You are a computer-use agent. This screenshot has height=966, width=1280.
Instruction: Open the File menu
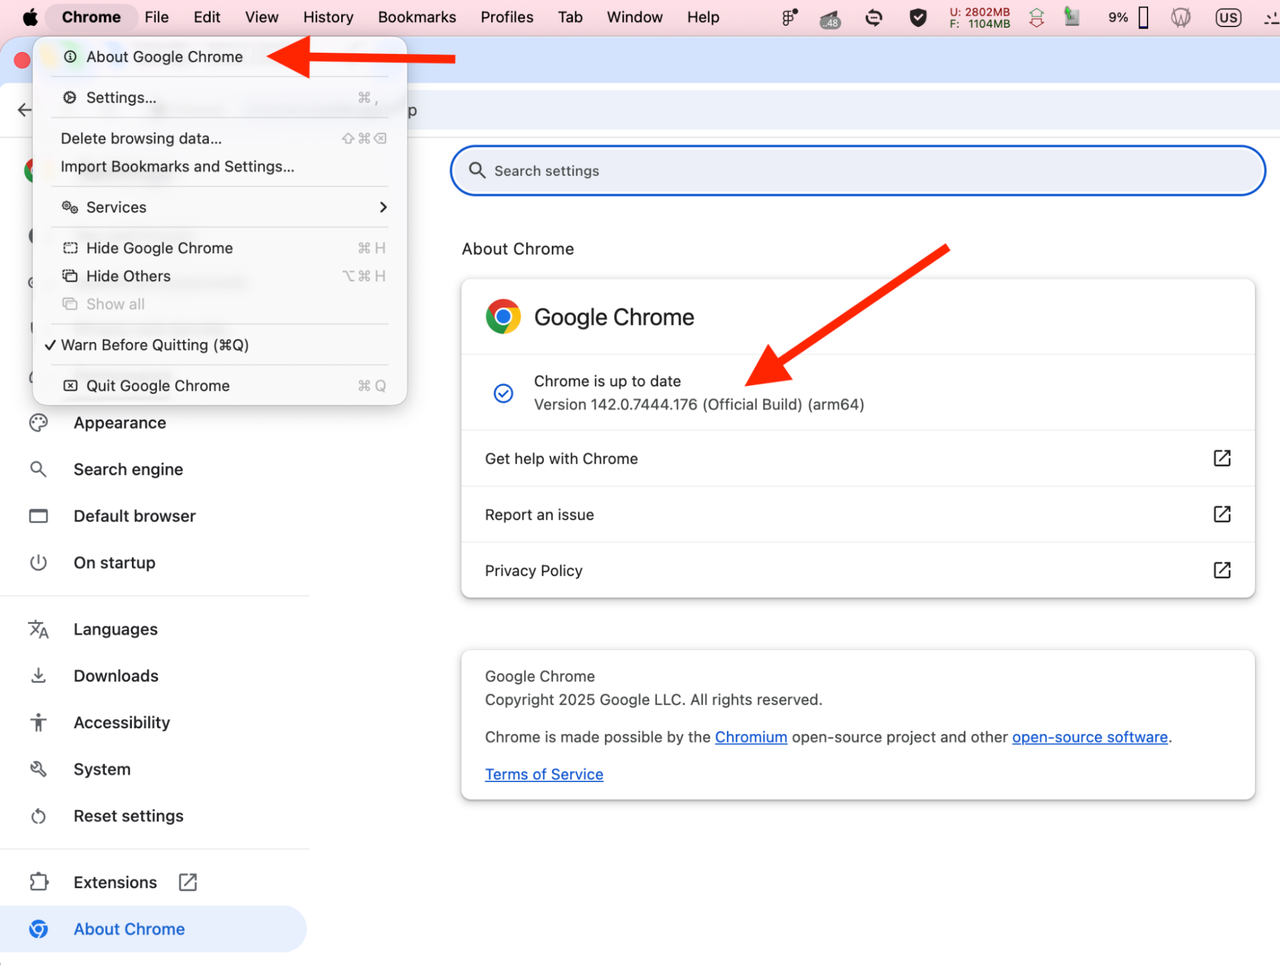156,17
